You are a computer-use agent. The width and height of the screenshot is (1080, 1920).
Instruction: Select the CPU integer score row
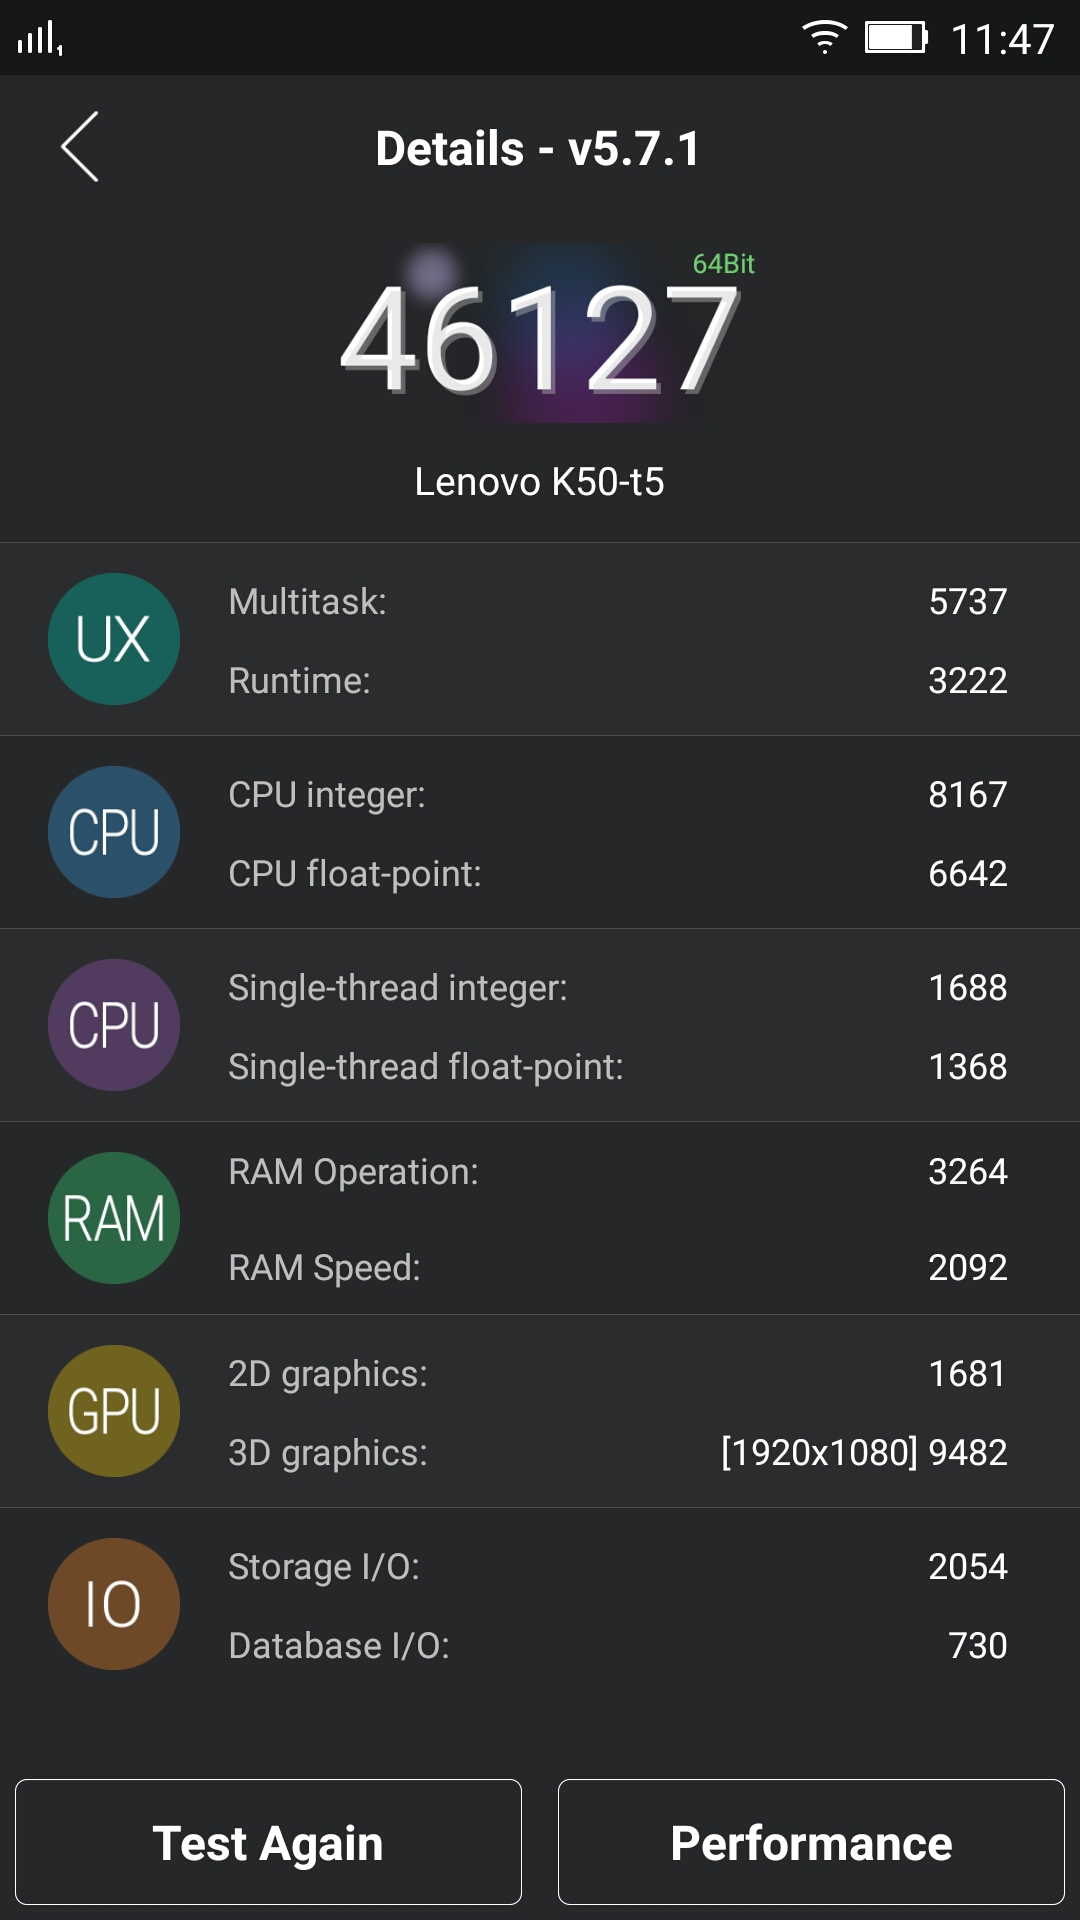point(616,795)
